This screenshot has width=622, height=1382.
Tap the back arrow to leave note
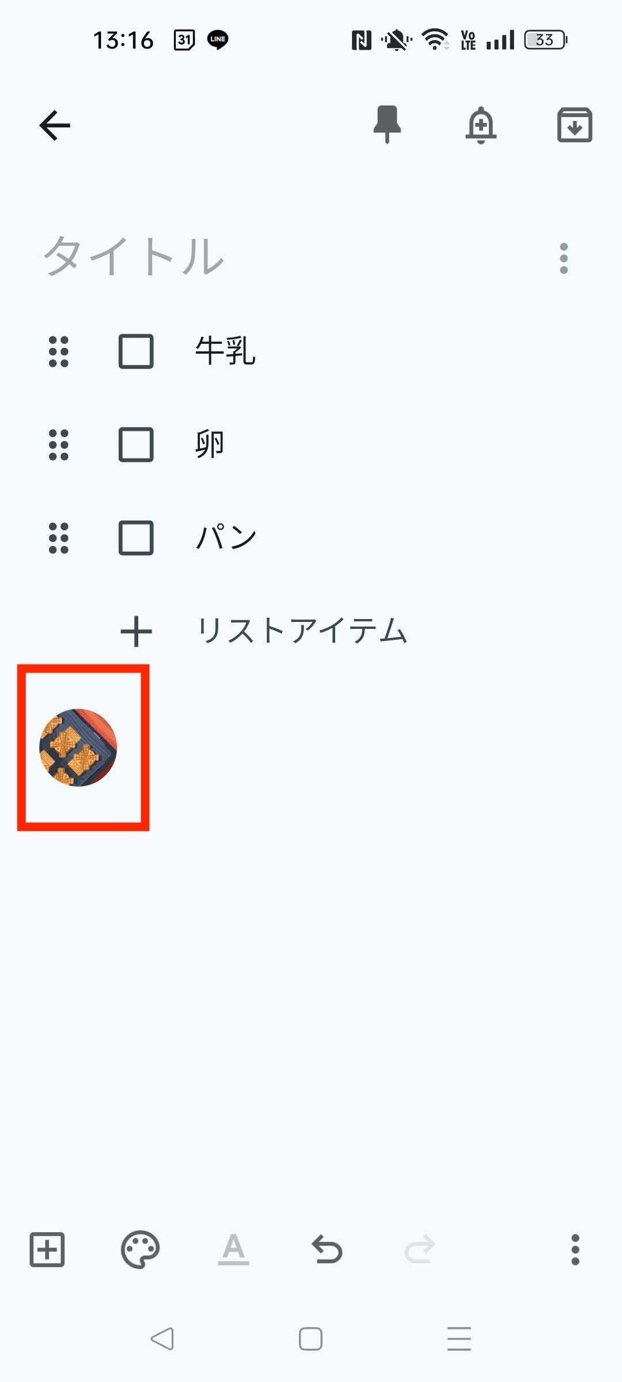coord(55,125)
